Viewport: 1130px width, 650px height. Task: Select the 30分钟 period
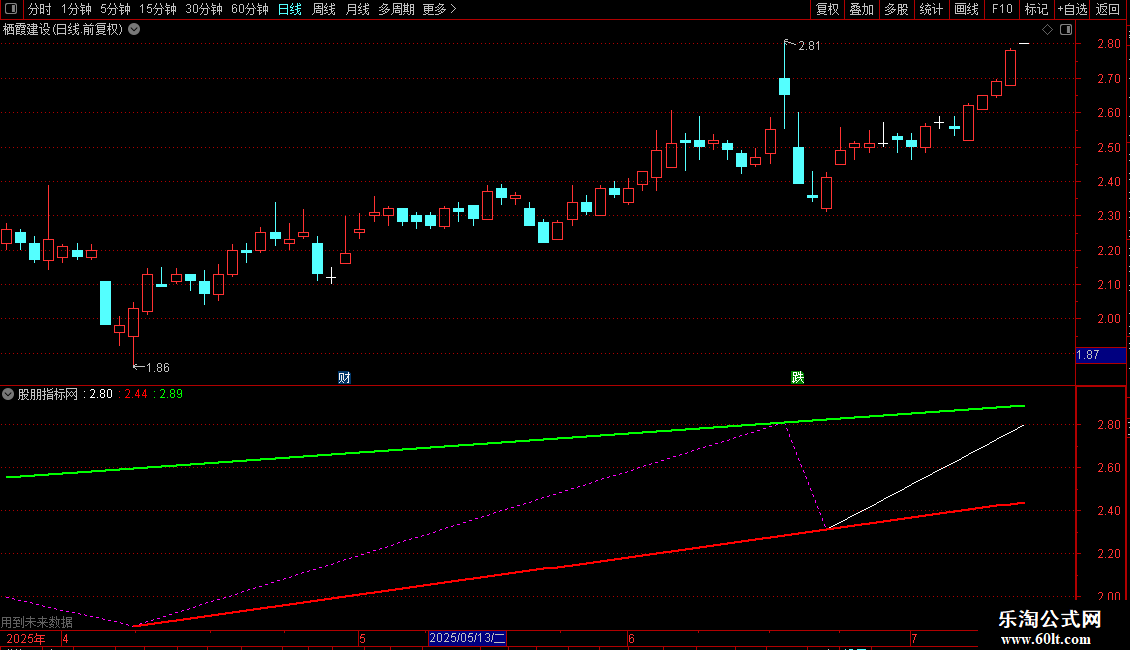click(204, 9)
